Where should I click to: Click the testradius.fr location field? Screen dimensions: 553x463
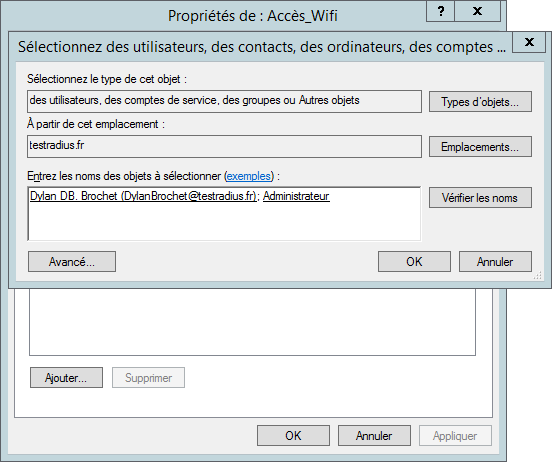tap(224, 146)
